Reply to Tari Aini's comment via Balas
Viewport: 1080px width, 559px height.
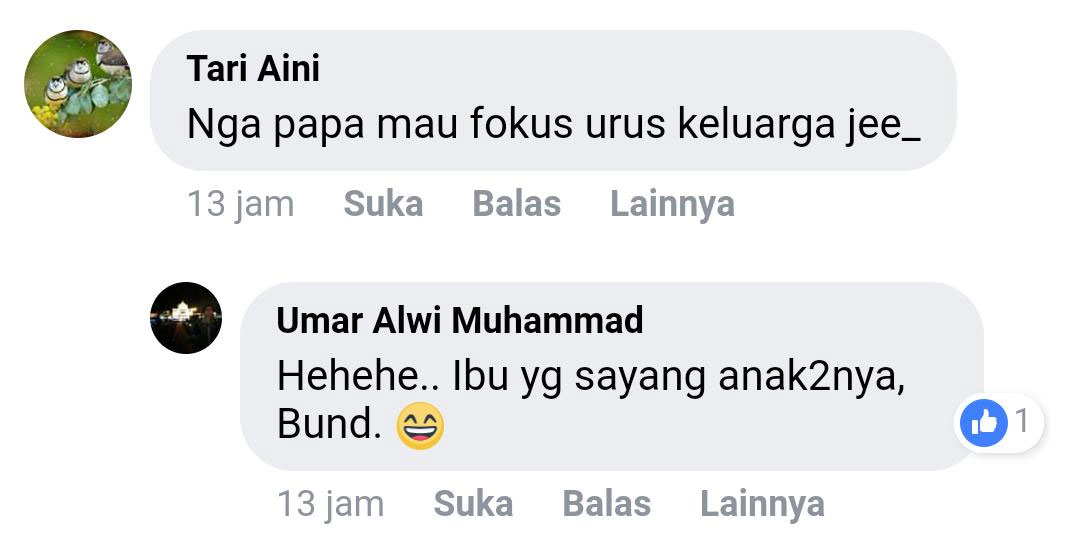(x=517, y=204)
